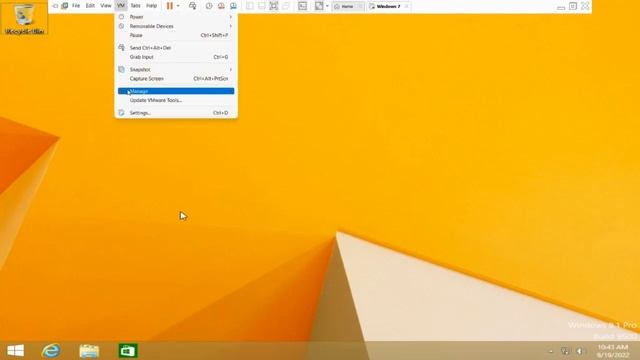Choose Send Ctrl+Alt+Del menu item
Viewport: 640px width, 360px height.
(x=176, y=48)
